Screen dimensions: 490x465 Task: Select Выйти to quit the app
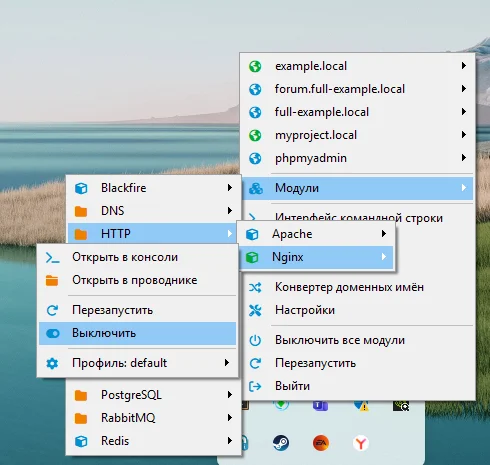(x=357, y=386)
